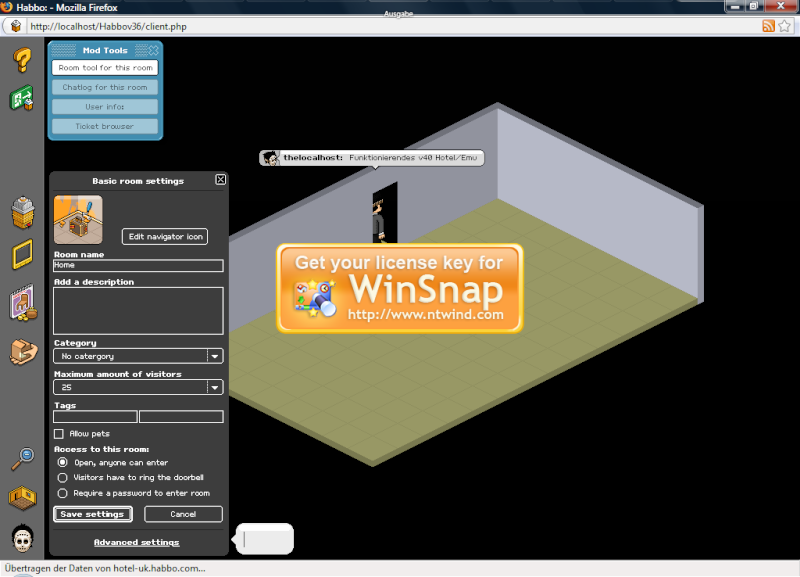Screen dimensions: 800x577
Task: Click the "thelocalhost:" name in the chat bubble
Action: coord(313,158)
